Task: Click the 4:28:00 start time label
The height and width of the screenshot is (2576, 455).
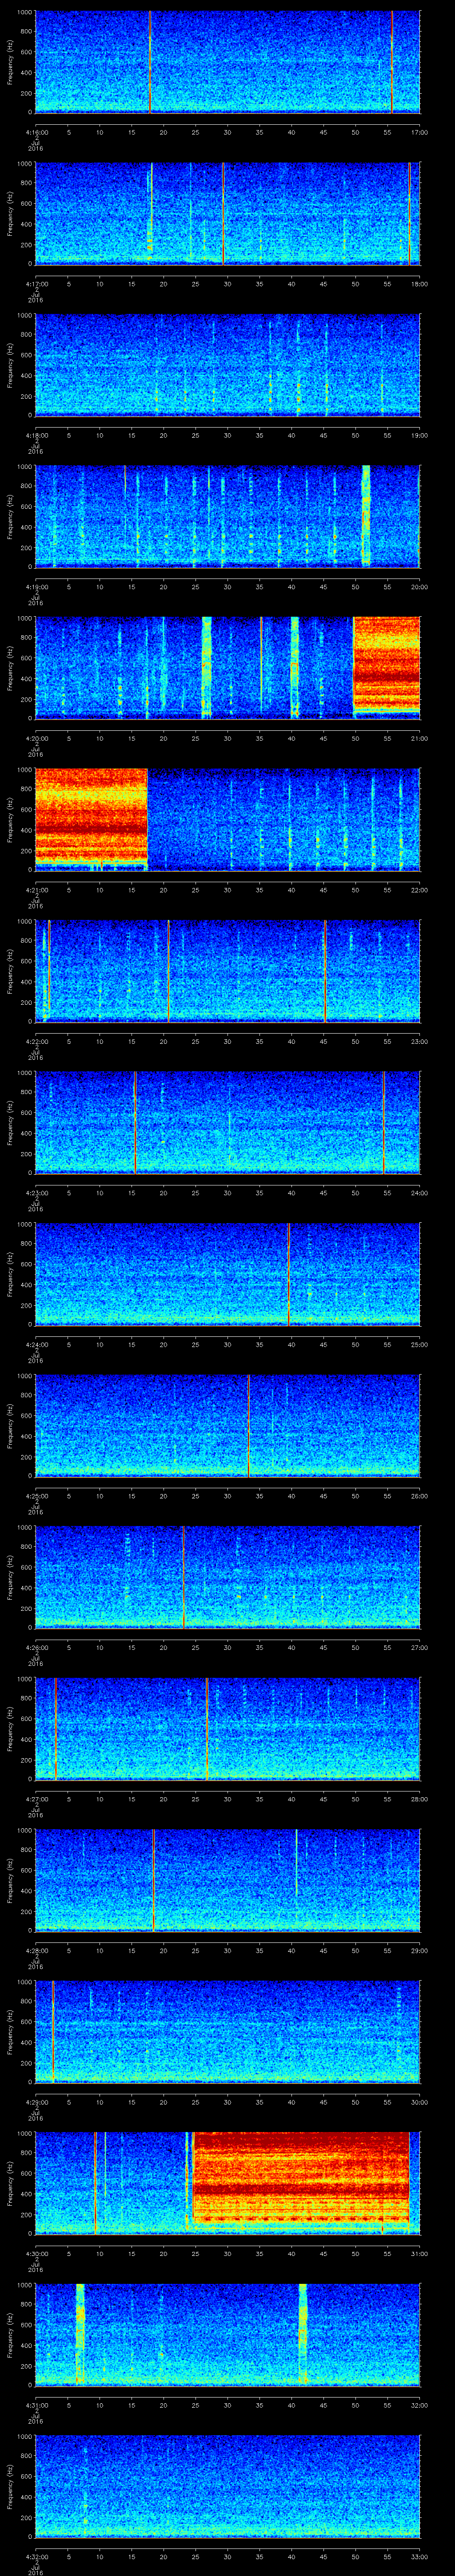Action: 37,1950
